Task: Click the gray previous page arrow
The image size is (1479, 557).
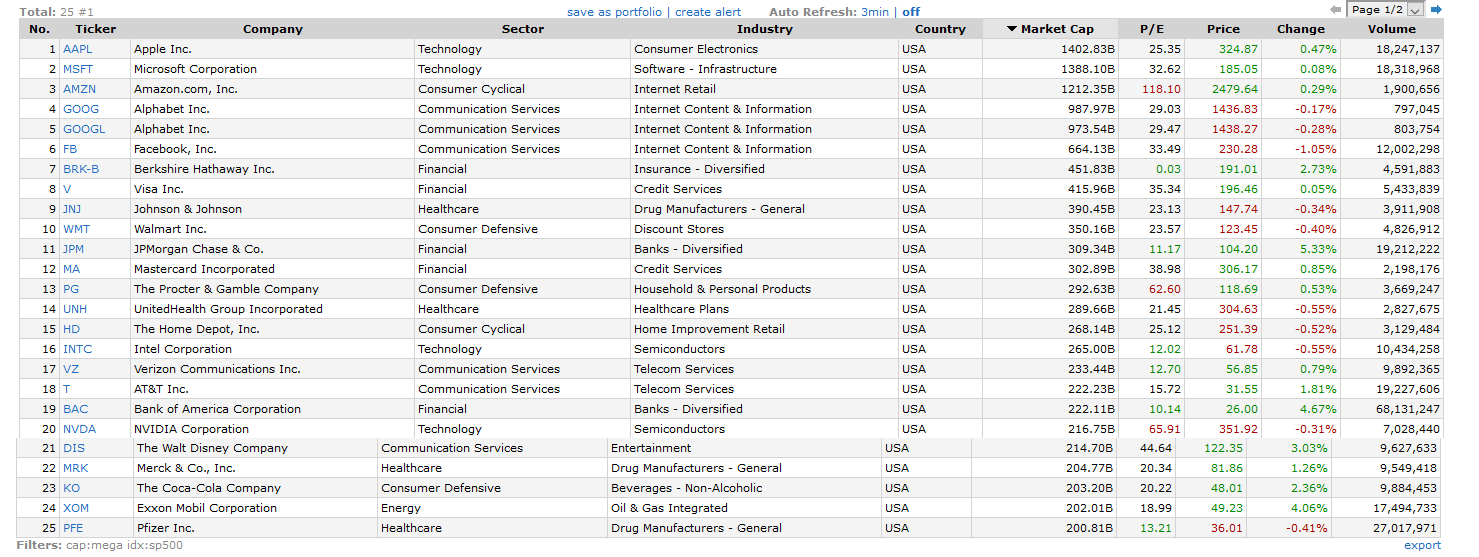Action: (x=1335, y=10)
